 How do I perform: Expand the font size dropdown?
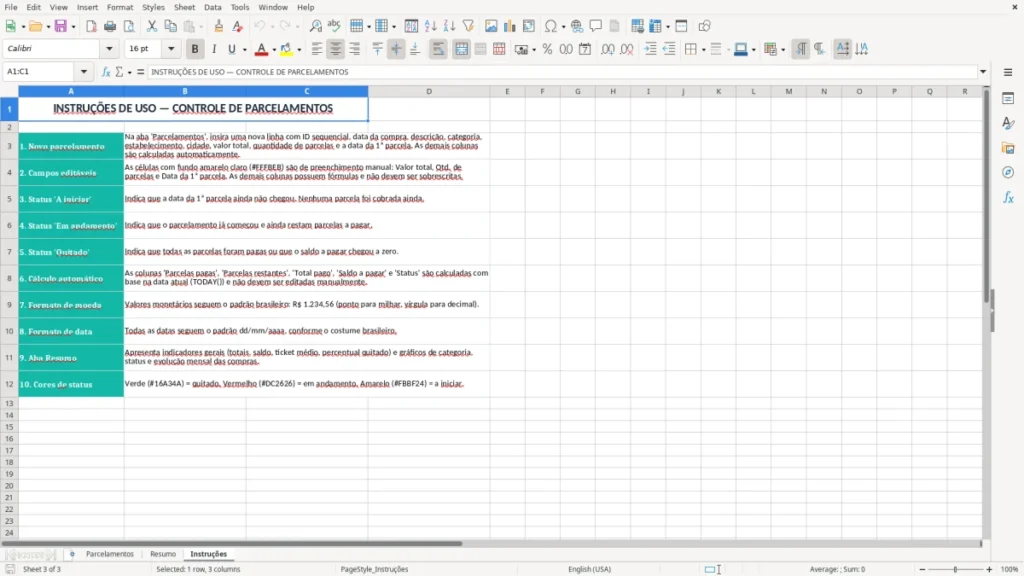click(171, 48)
